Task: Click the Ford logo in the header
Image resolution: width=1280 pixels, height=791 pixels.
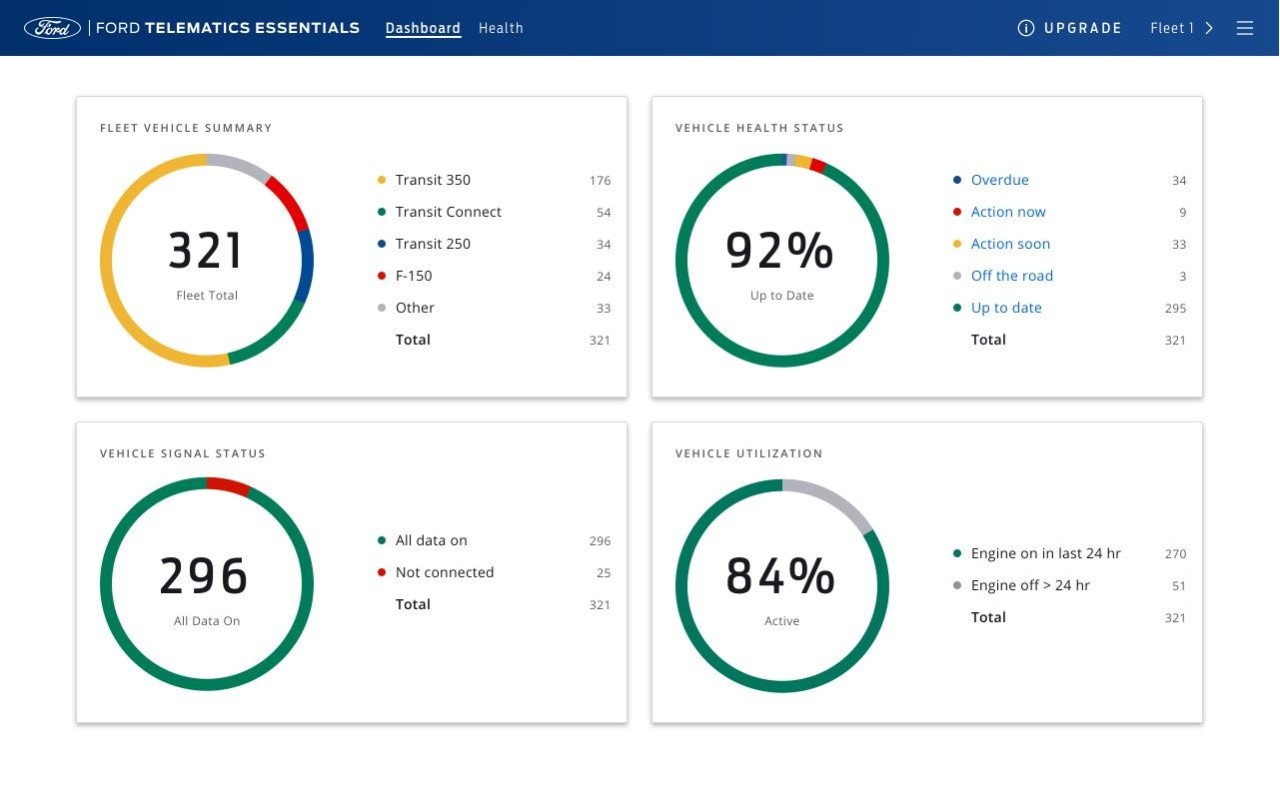Action: click(x=51, y=27)
